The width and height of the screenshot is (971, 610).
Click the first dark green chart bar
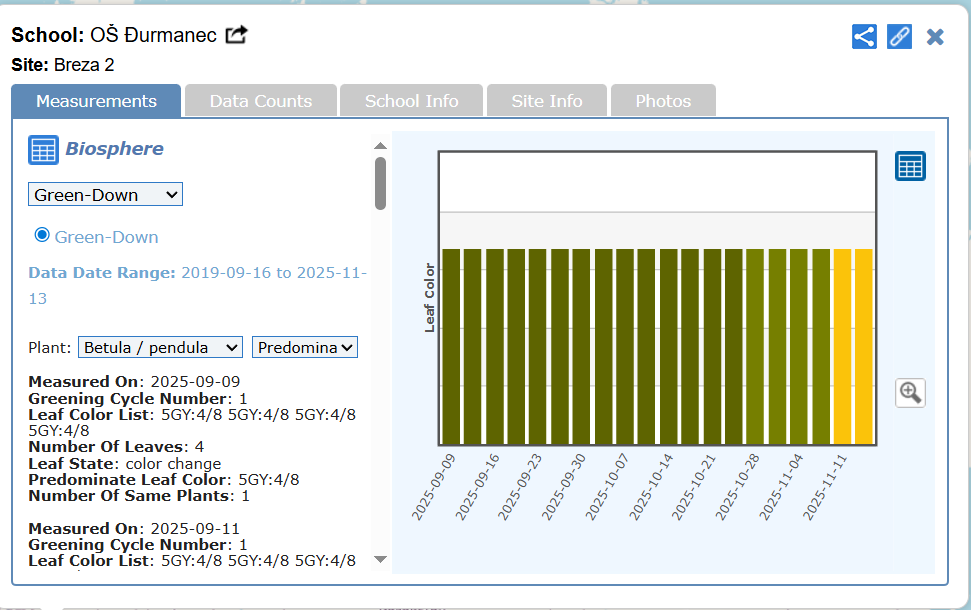tap(451, 346)
